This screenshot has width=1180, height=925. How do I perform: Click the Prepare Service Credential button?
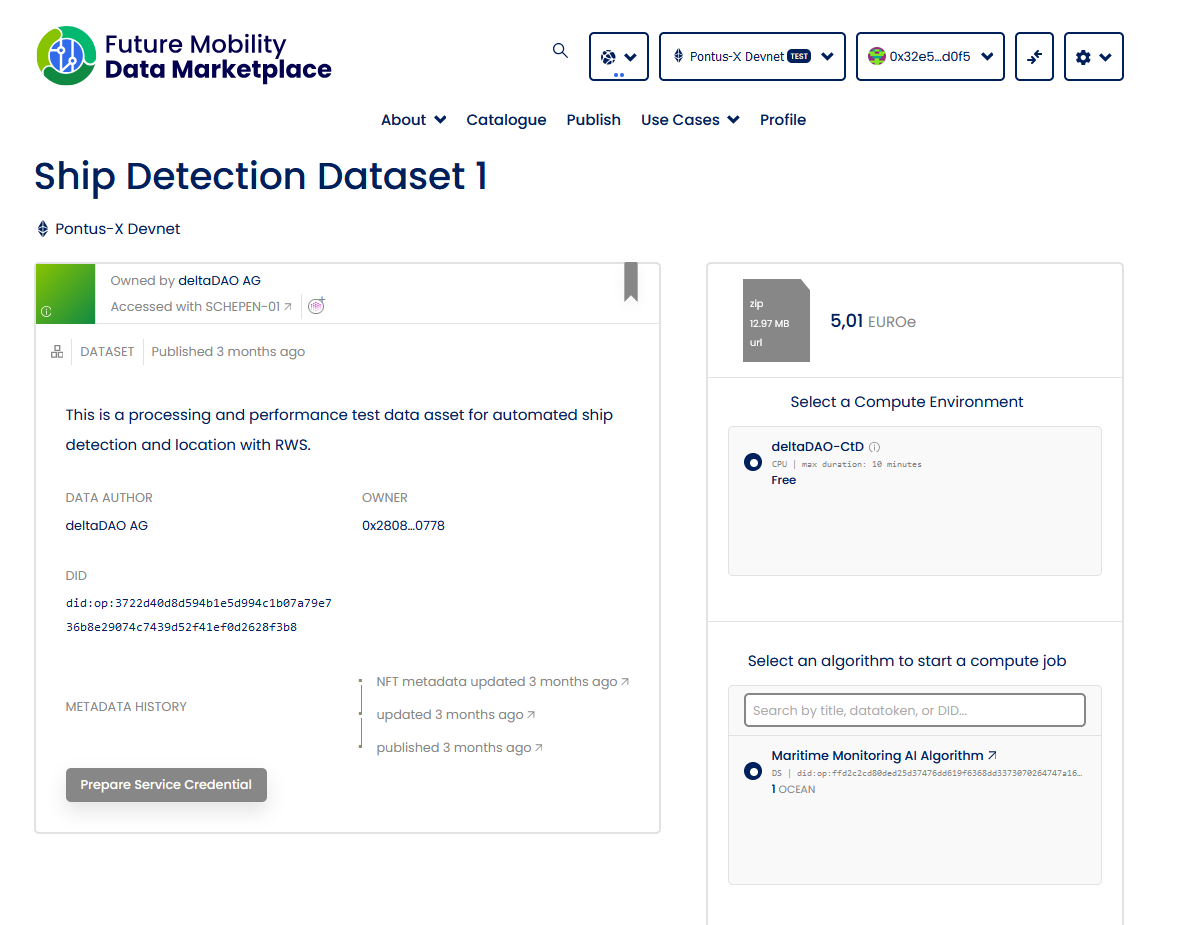coord(166,785)
